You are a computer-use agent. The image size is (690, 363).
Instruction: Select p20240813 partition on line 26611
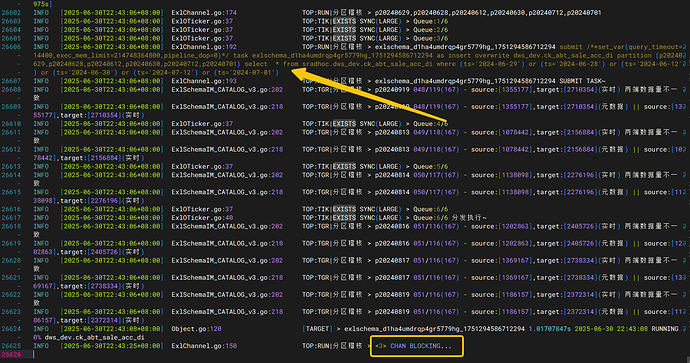point(392,132)
